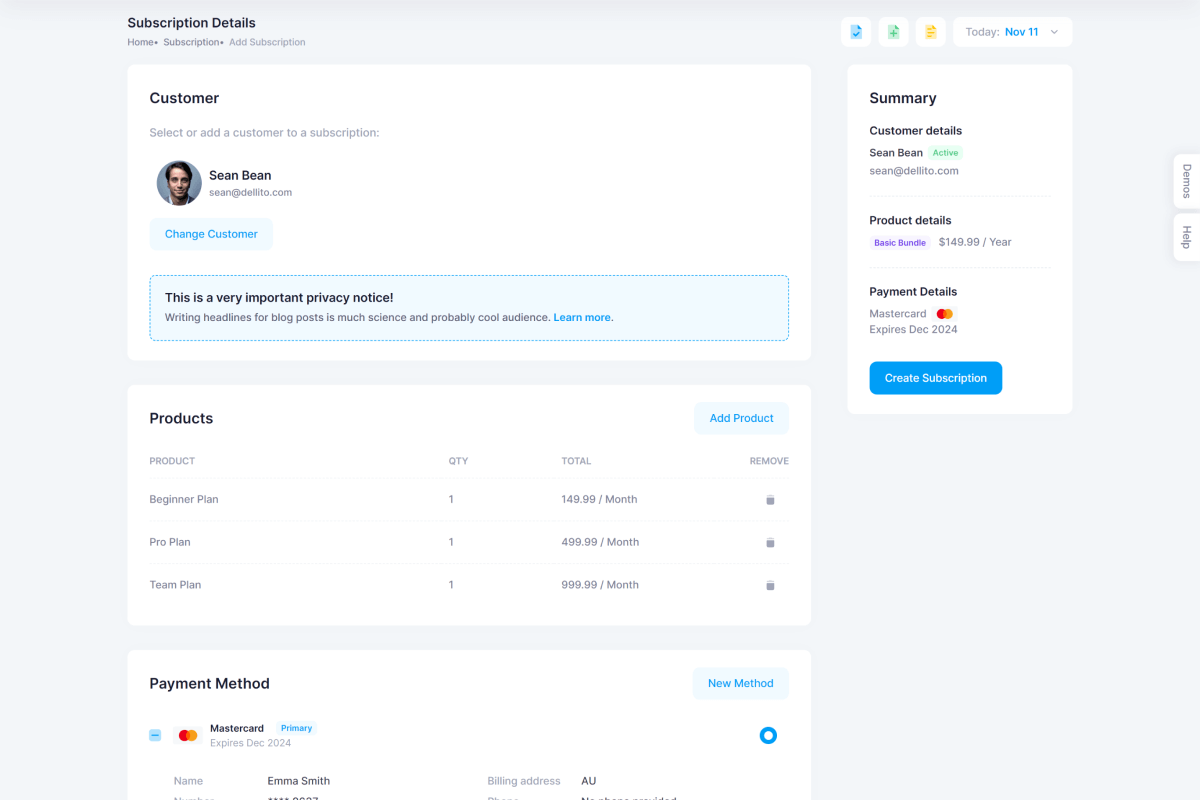The width and height of the screenshot is (1200, 800).
Task: Click the blue document checkmark icon
Action: tap(856, 32)
